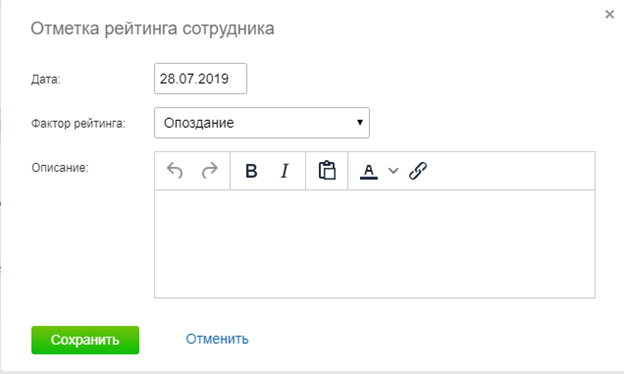
Task: Expand the text color chevron menu
Action: pyautogui.click(x=393, y=171)
